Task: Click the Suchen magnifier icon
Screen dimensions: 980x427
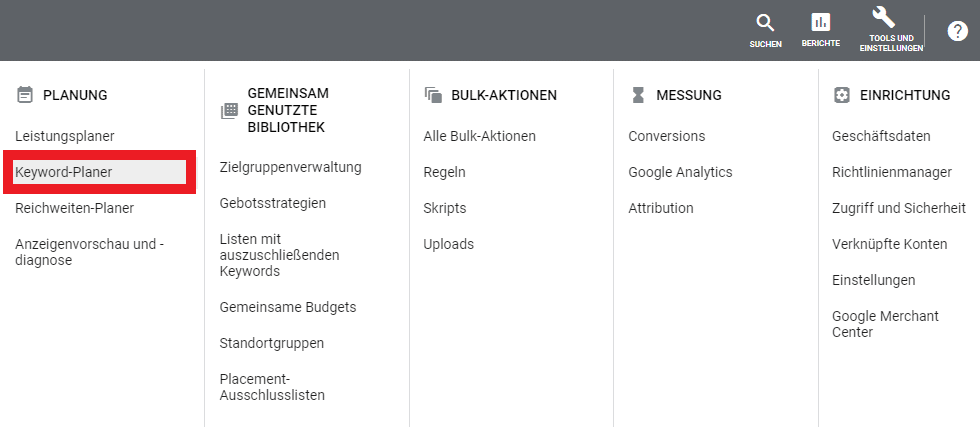Action: click(765, 23)
